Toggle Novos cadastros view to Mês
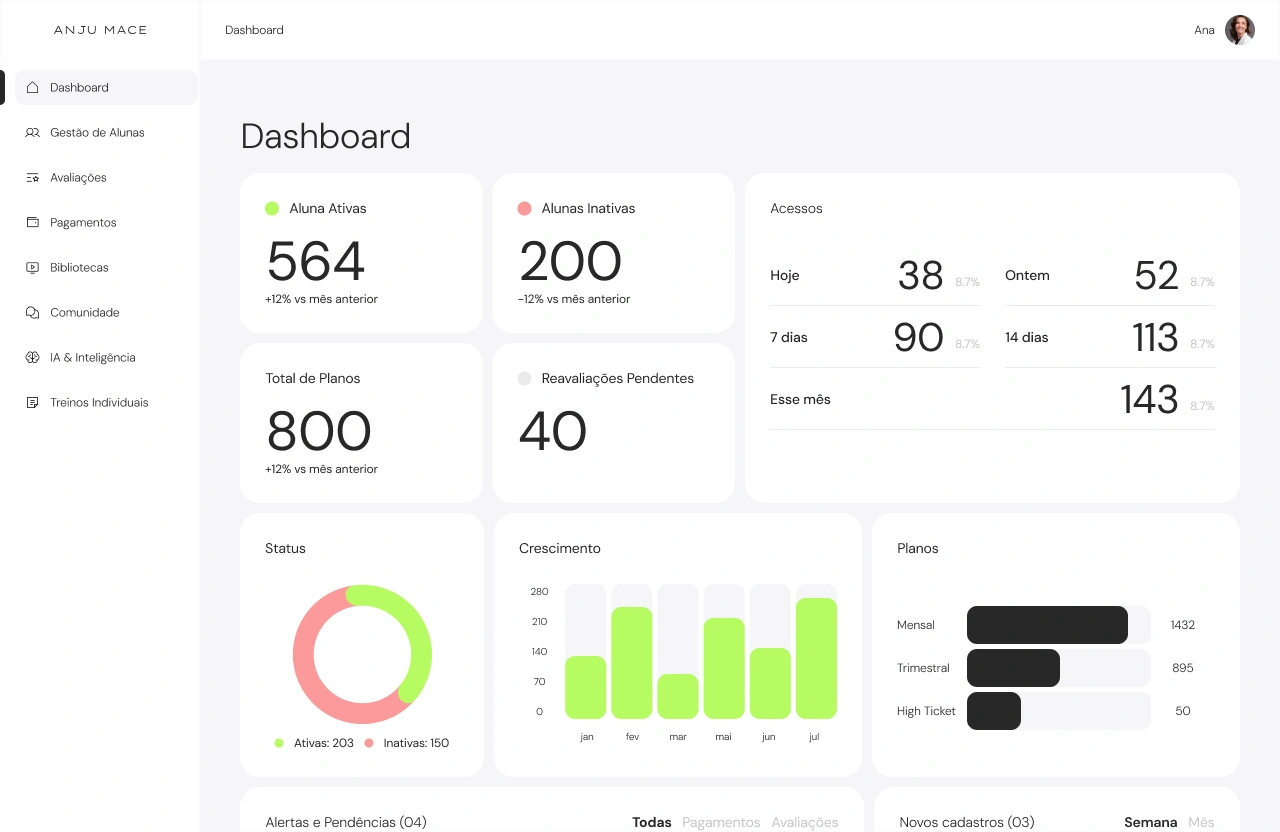This screenshot has height=832, width=1280. (1201, 822)
